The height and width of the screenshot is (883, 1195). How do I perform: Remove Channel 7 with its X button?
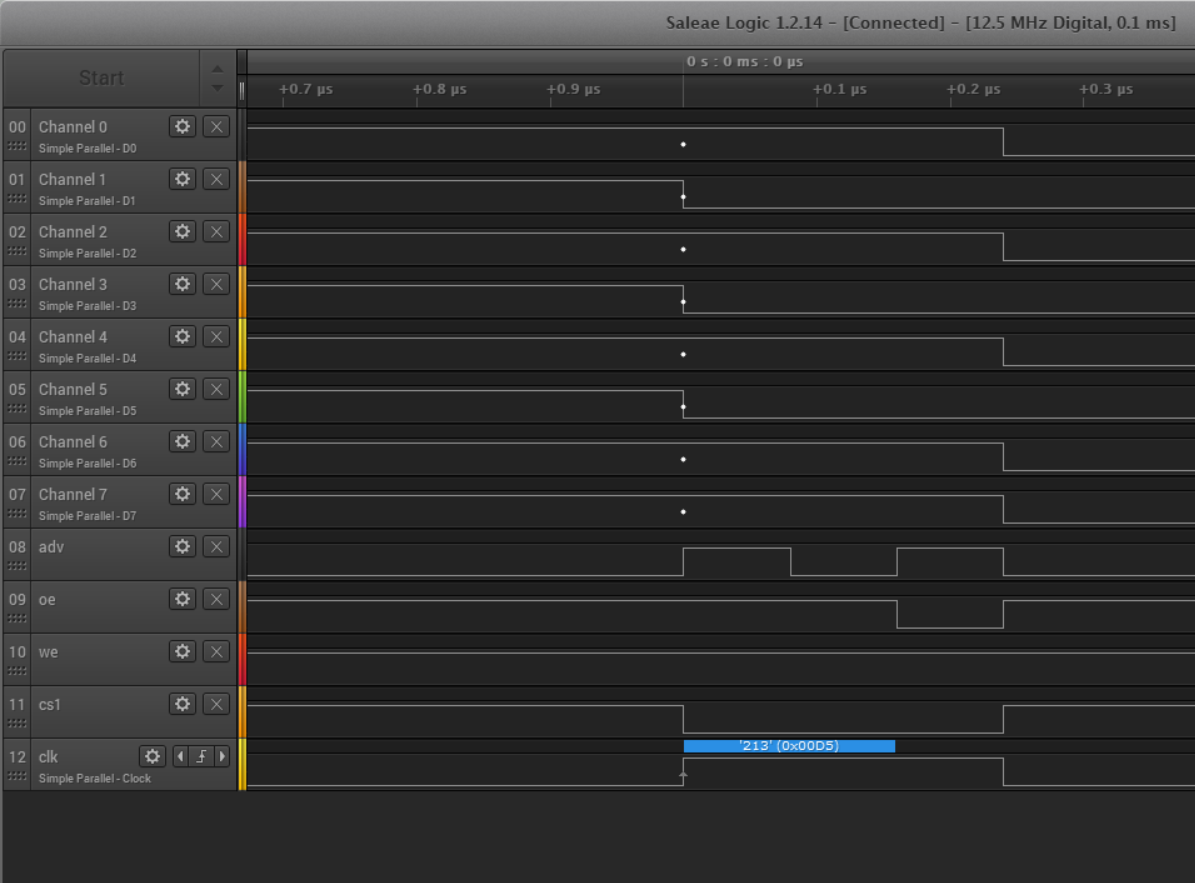(216, 494)
